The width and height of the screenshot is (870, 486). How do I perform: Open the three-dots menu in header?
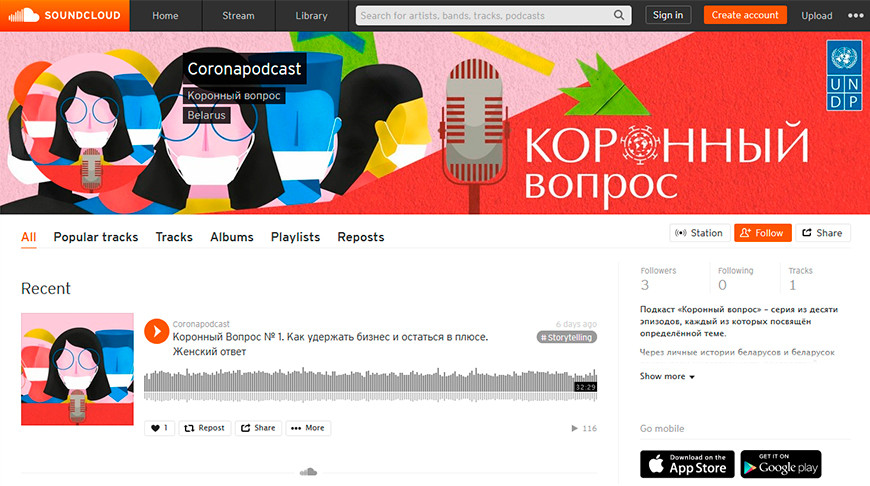[856, 16]
